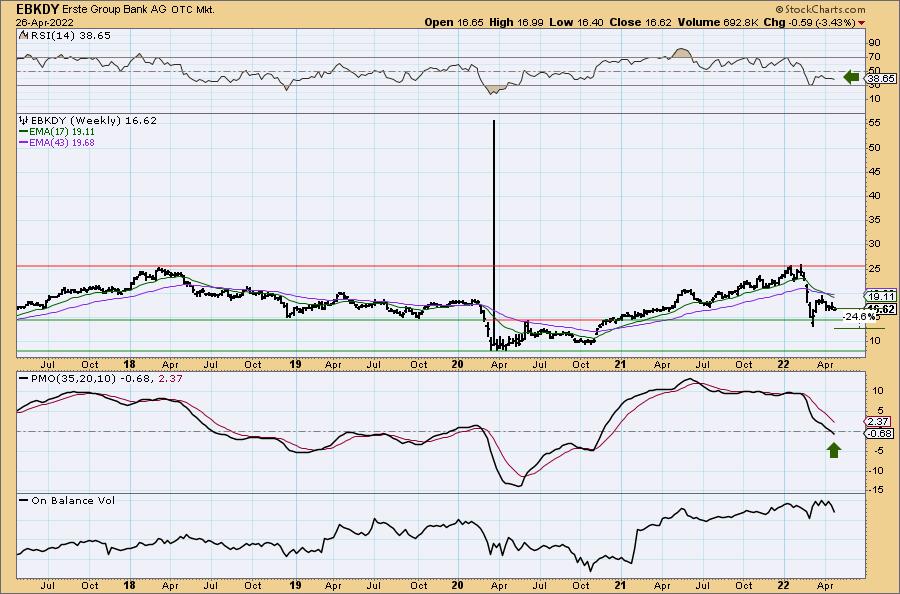Click the High 16.99 value
Screen dimensions: 900x594
516,22
